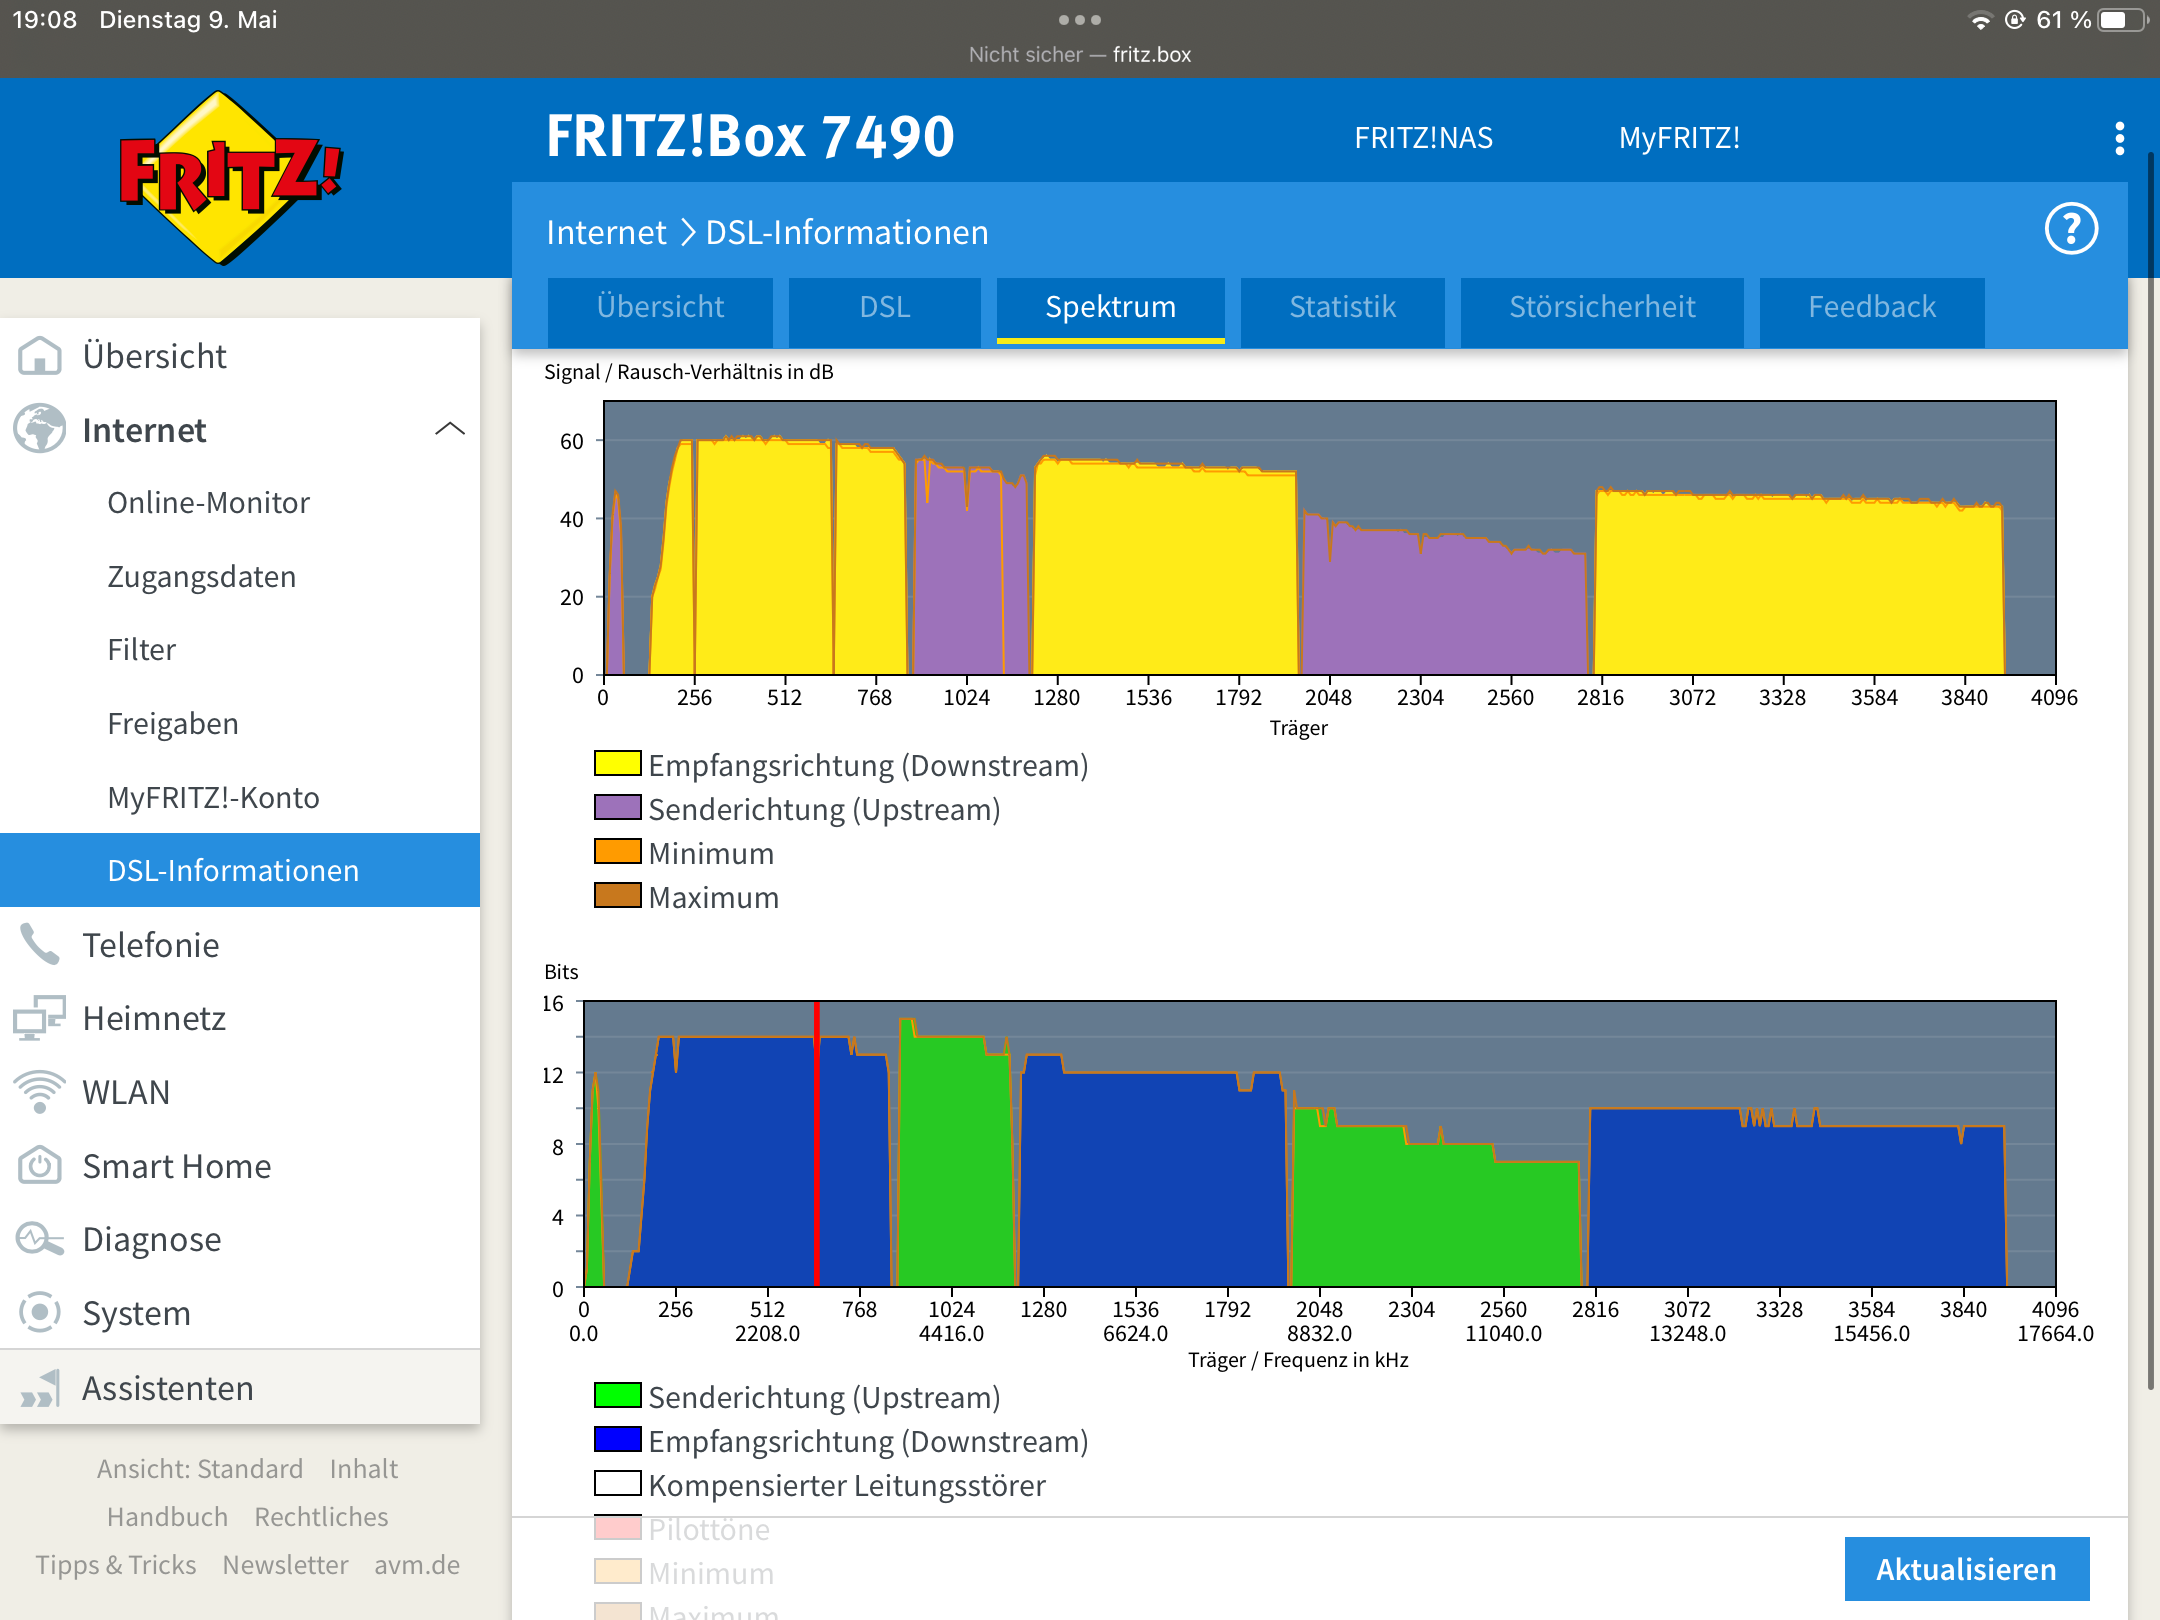Screen dimensions: 2160x1620
Task: Open the Online-Monitor submenu entry
Action: click(x=208, y=502)
